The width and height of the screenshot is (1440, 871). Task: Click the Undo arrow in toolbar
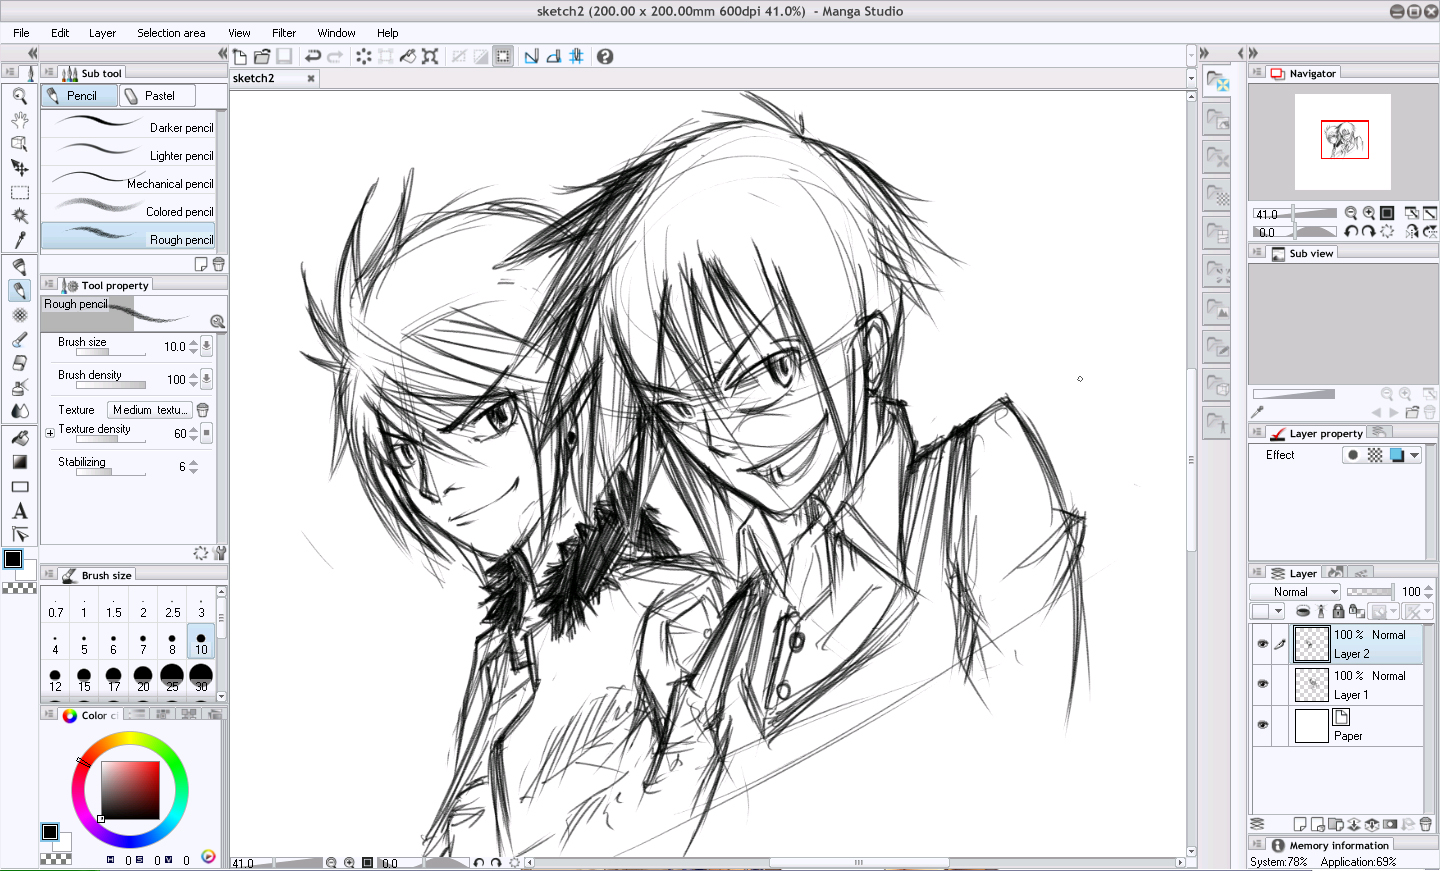click(312, 56)
